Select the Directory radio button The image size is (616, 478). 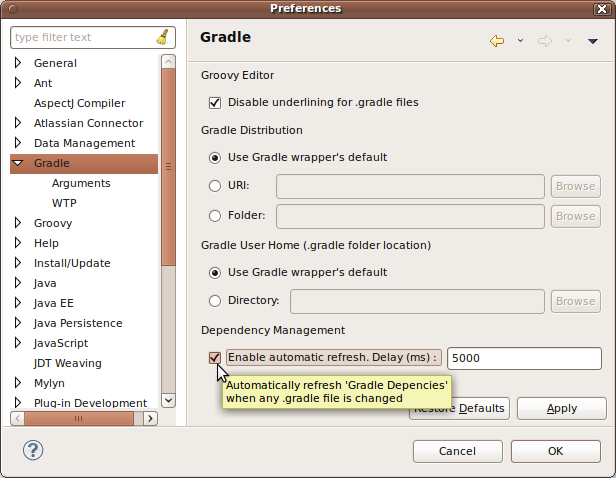click(x=215, y=301)
